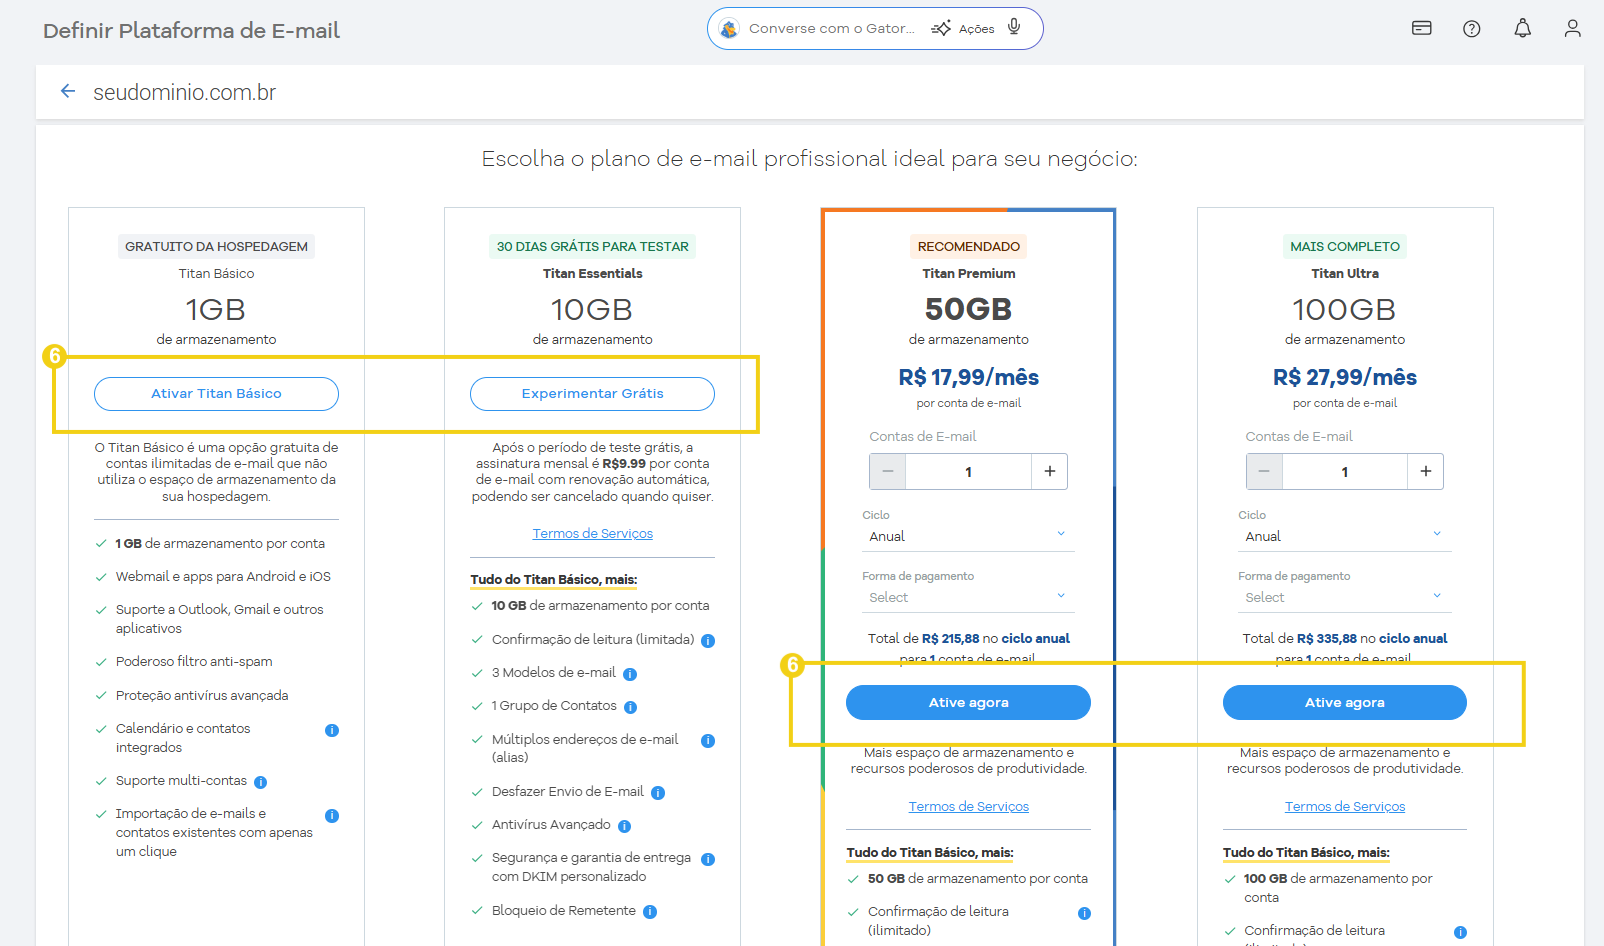Click the back arrow beside seudominio.com.br

pyautogui.click(x=68, y=92)
